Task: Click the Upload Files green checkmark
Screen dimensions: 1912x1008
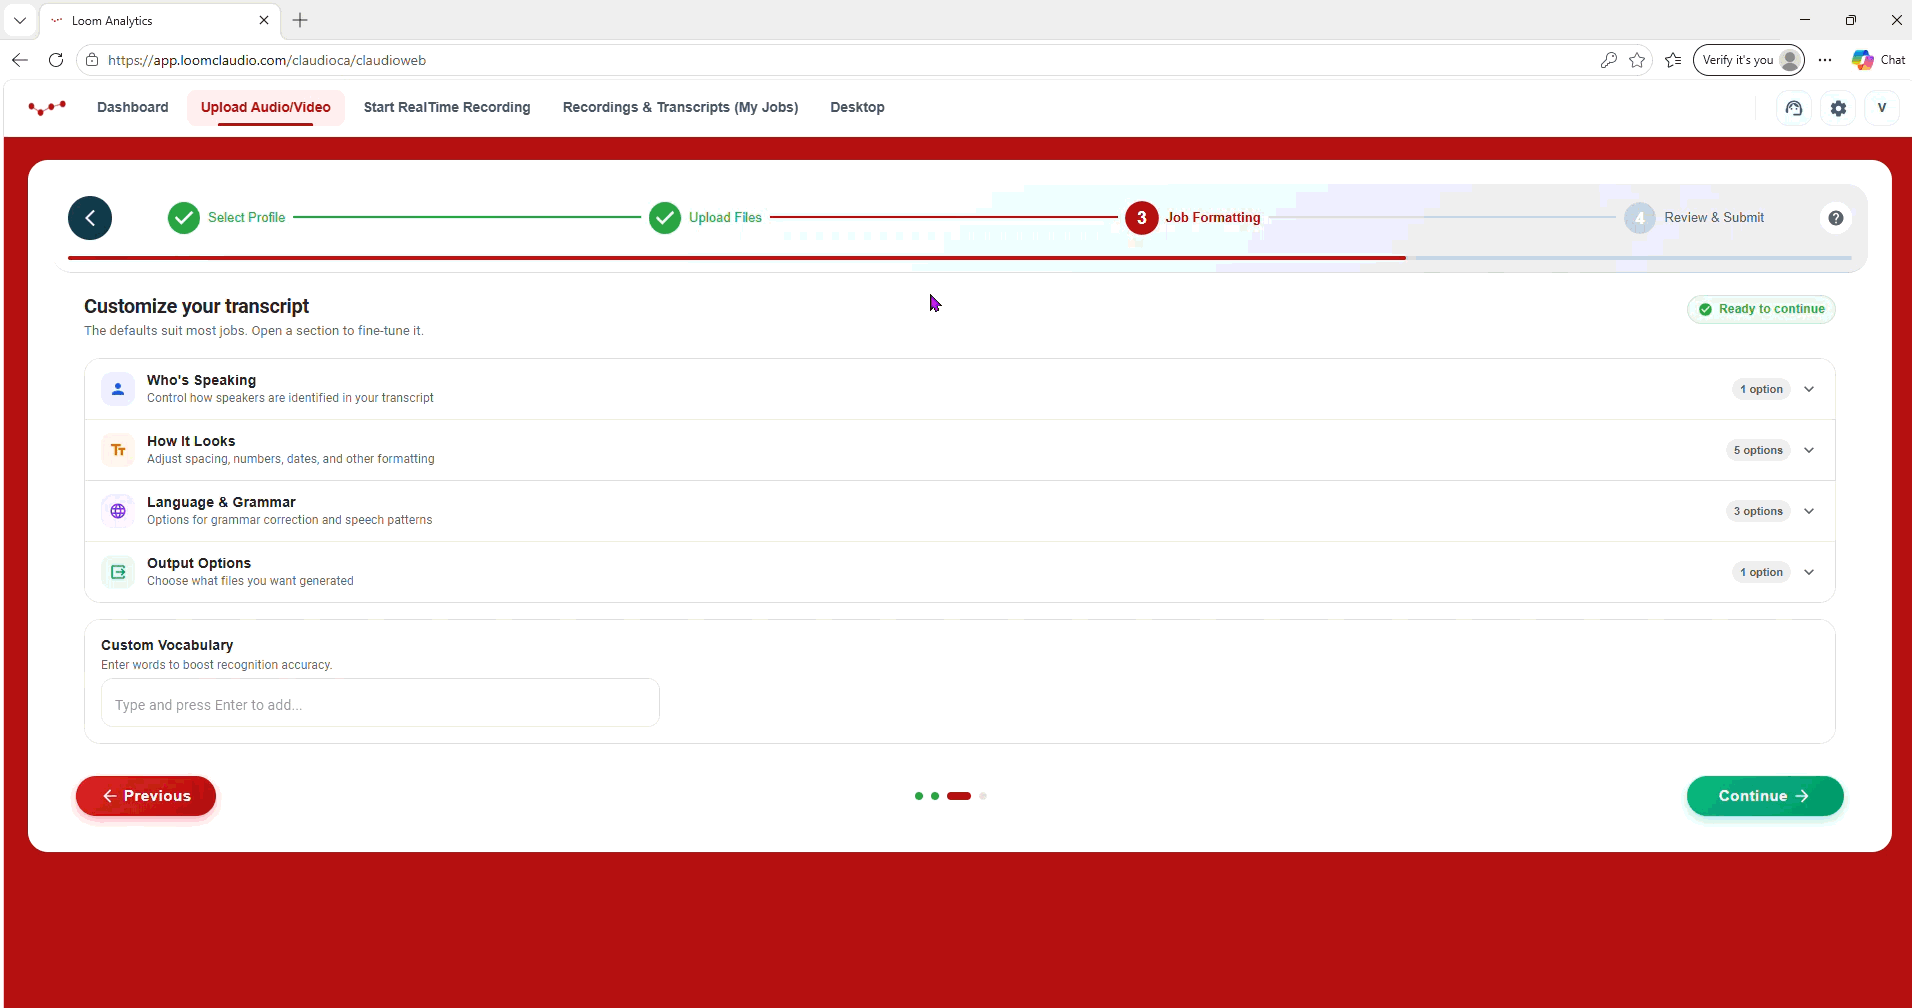Action: coord(665,218)
